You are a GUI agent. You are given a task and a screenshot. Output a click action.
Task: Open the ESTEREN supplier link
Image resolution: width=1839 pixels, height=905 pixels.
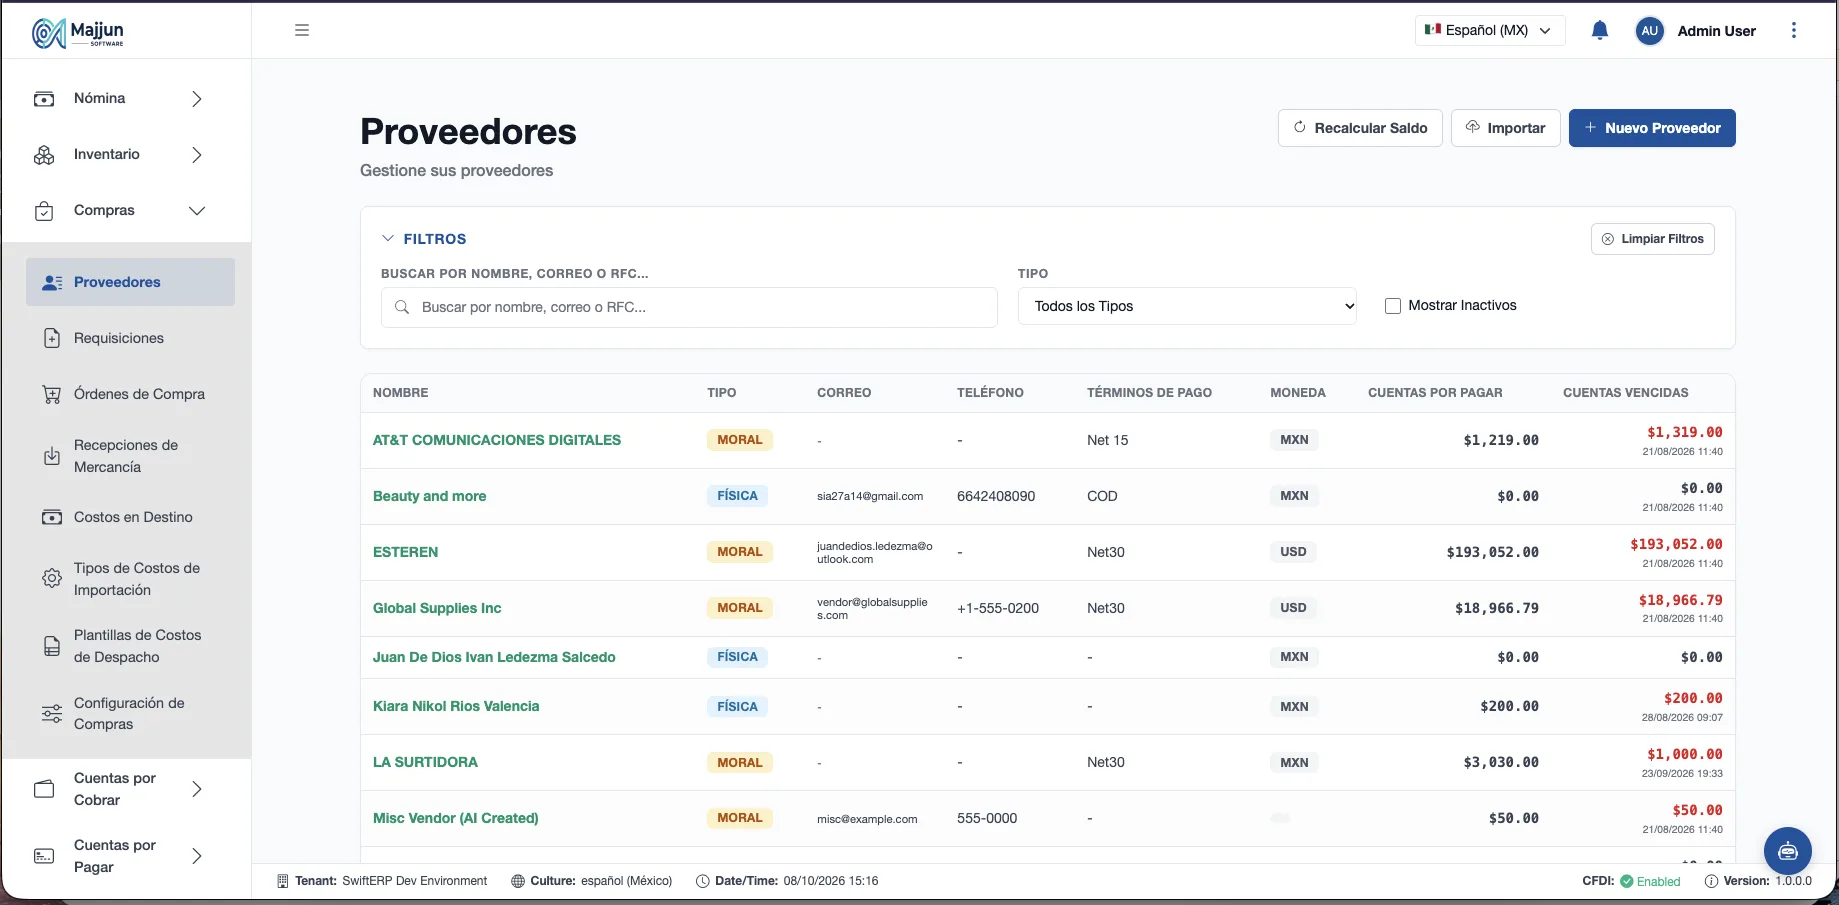(x=405, y=552)
